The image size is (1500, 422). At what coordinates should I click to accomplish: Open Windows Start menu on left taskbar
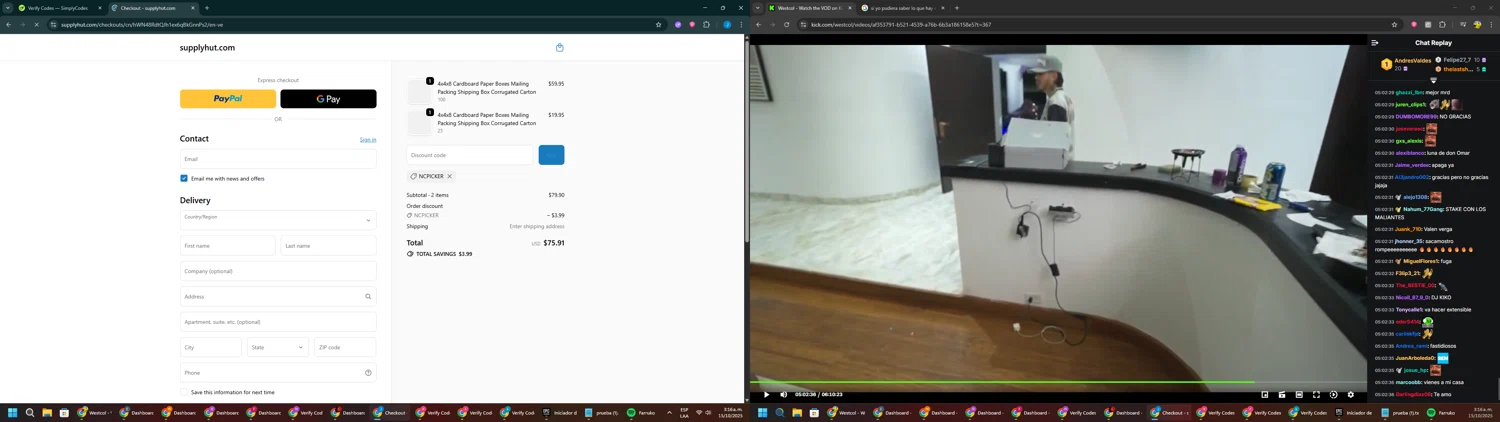(13, 412)
